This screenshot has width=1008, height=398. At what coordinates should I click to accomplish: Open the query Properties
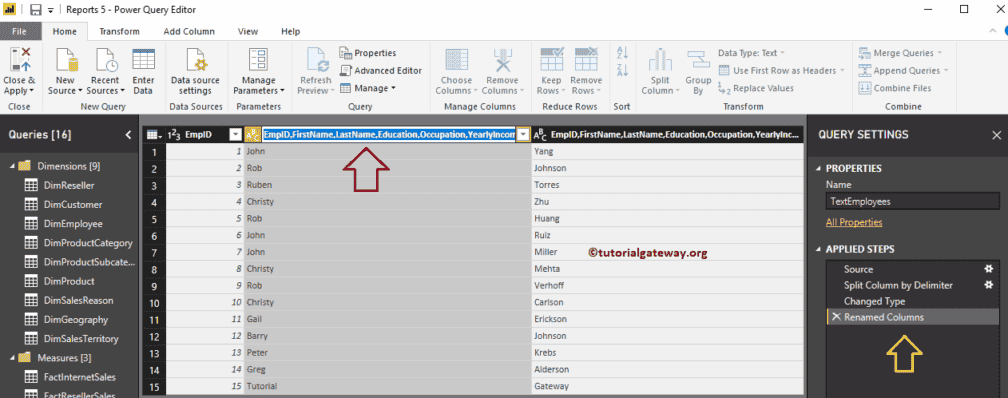pos(368,53)
